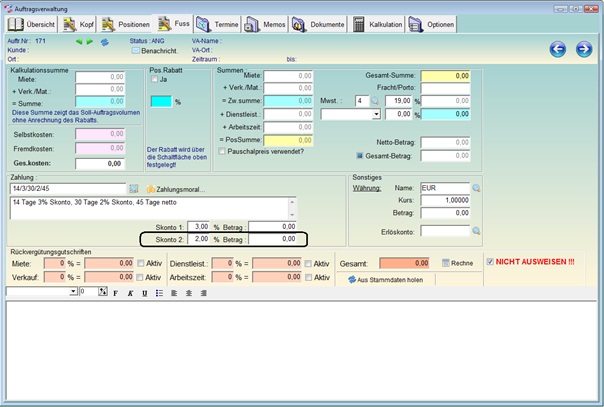Go to the next order using right arrow
The width and height of the screenshot is (604, 407).
tap(583, 49)
